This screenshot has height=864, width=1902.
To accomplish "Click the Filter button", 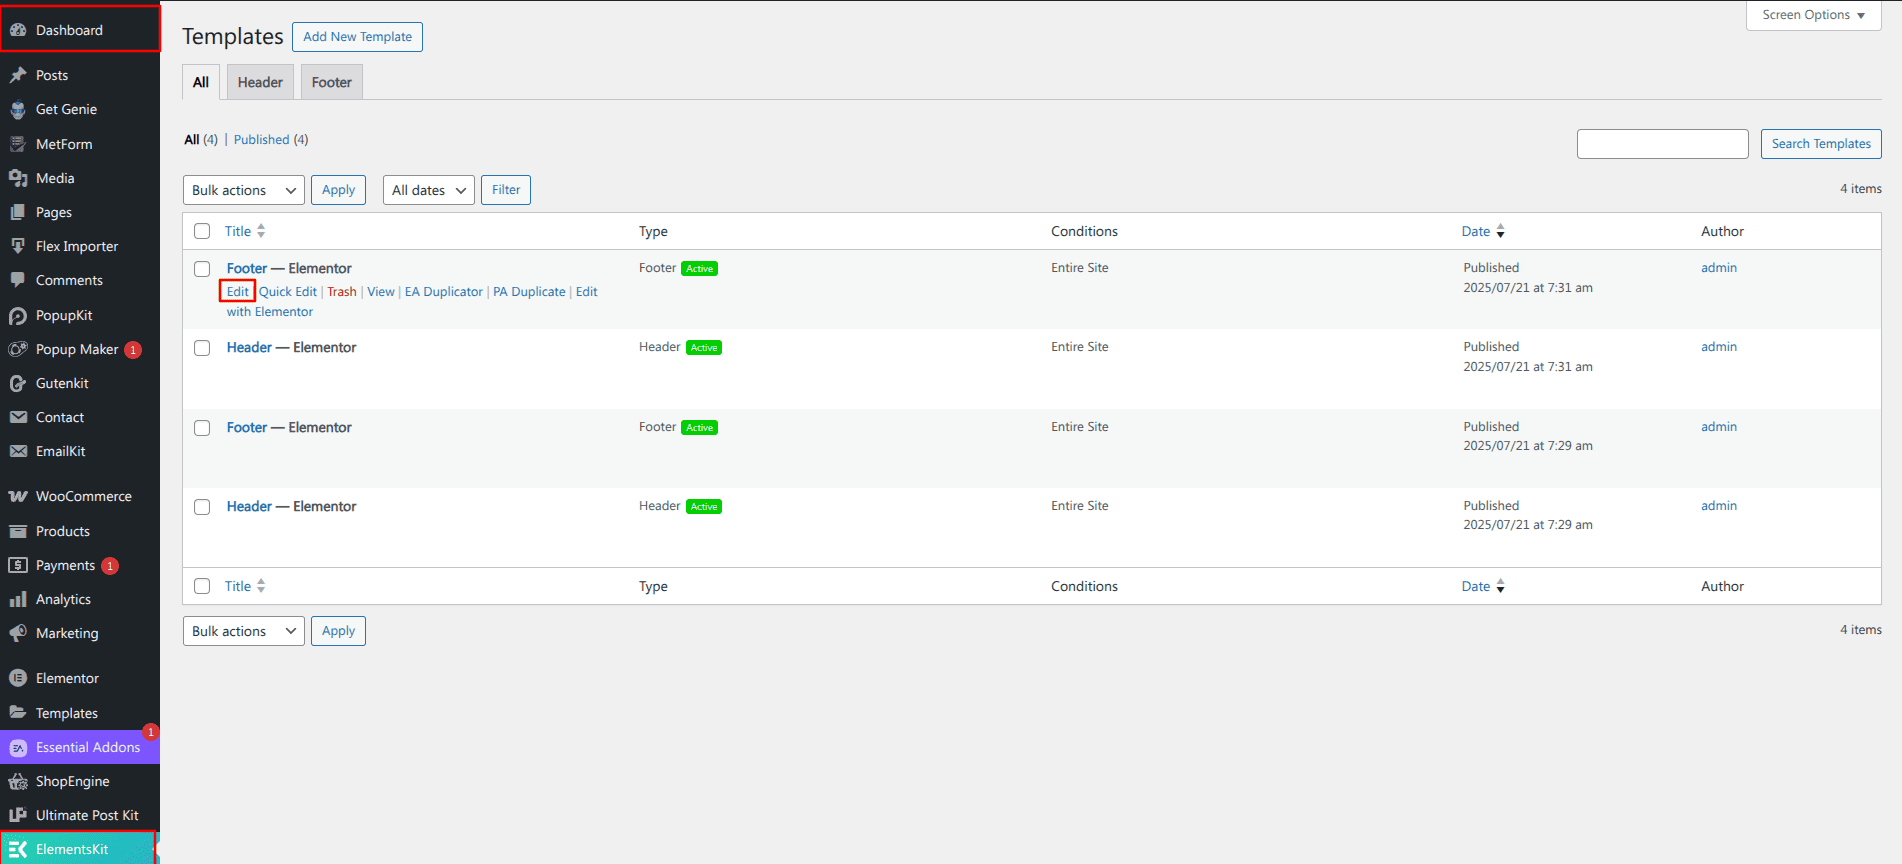I will pyautogui.click(x=506, y=190).
